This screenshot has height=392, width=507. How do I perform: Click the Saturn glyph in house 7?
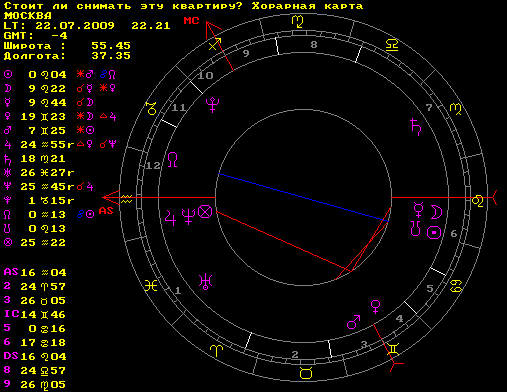point(416,127)
